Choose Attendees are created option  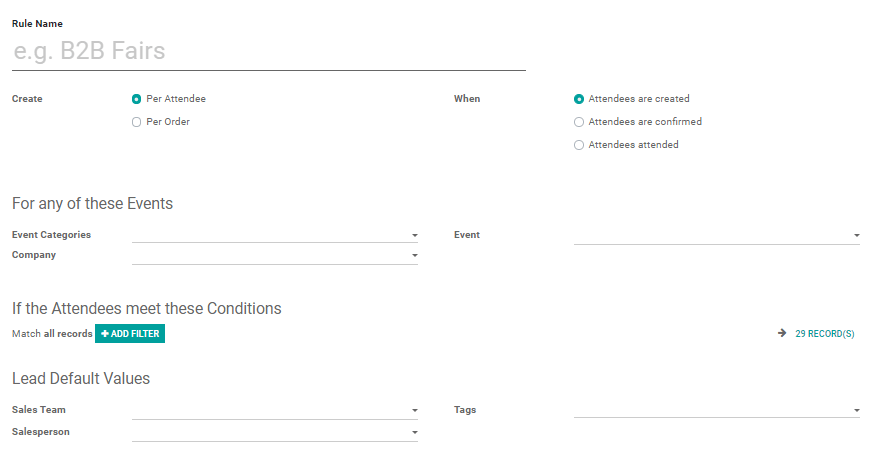579,99
